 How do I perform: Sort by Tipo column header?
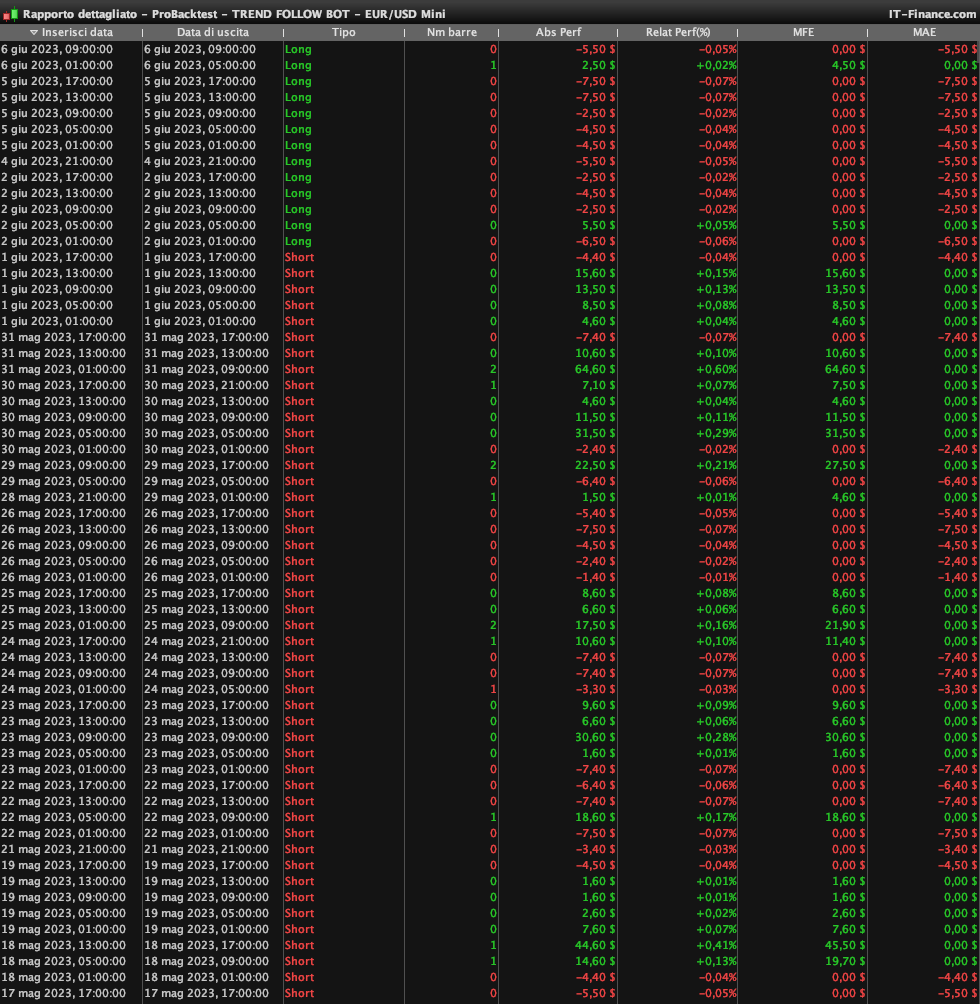(344, 32)
